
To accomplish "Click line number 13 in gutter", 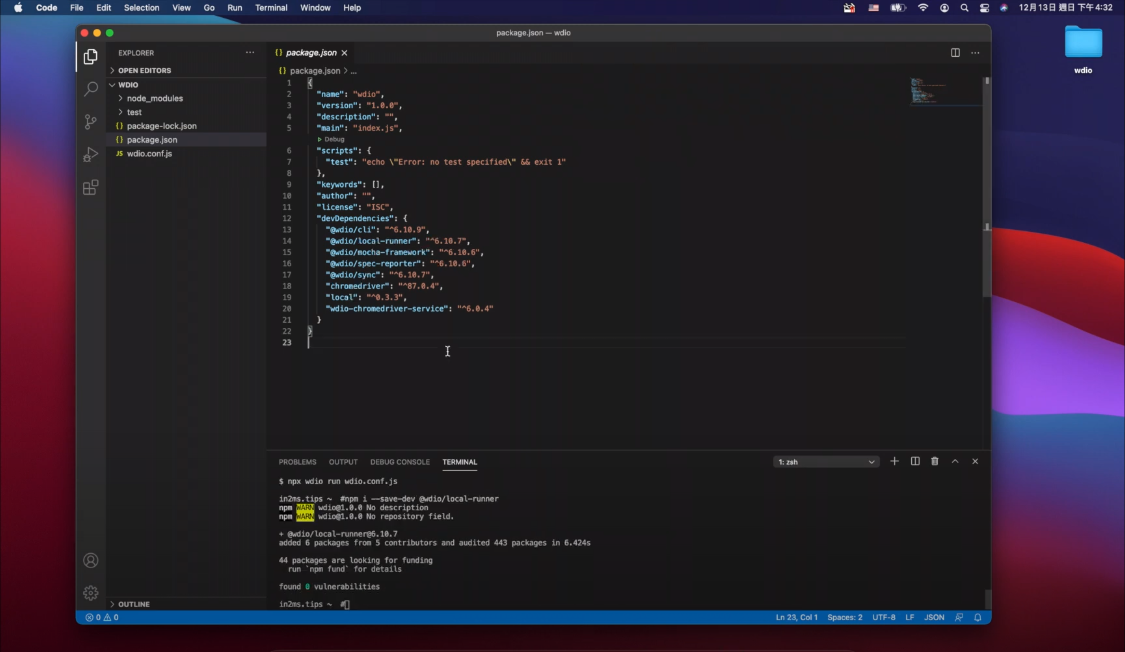I will 287,230.
